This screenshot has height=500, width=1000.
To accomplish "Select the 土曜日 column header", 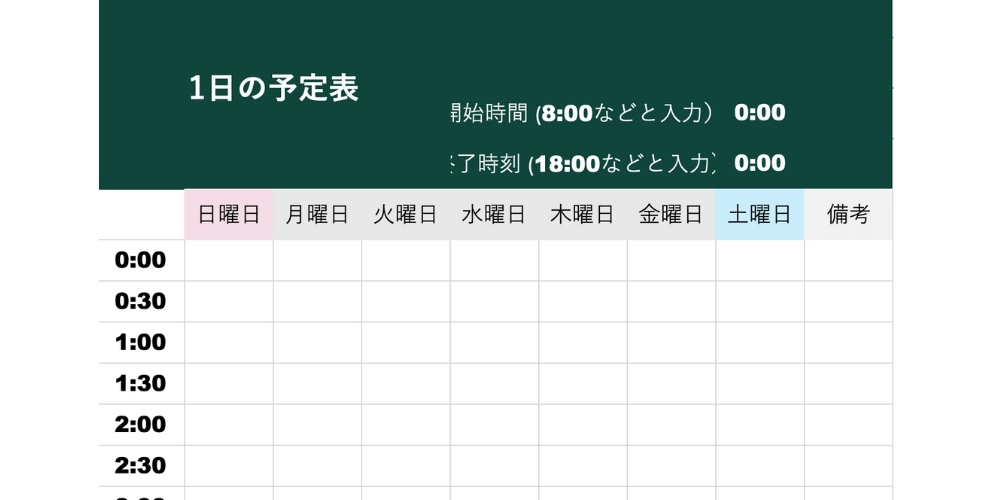I will coord(759,214).
